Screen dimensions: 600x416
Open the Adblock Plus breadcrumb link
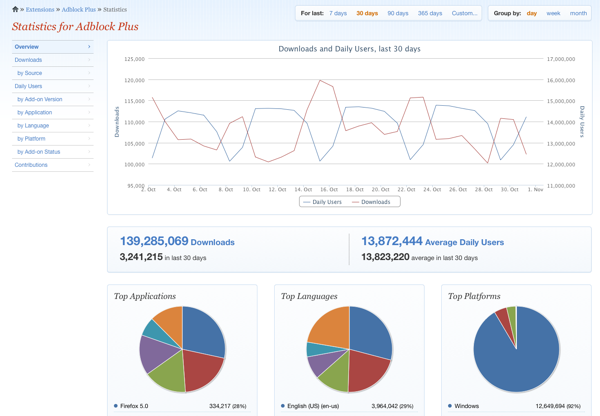pos(78,10)
